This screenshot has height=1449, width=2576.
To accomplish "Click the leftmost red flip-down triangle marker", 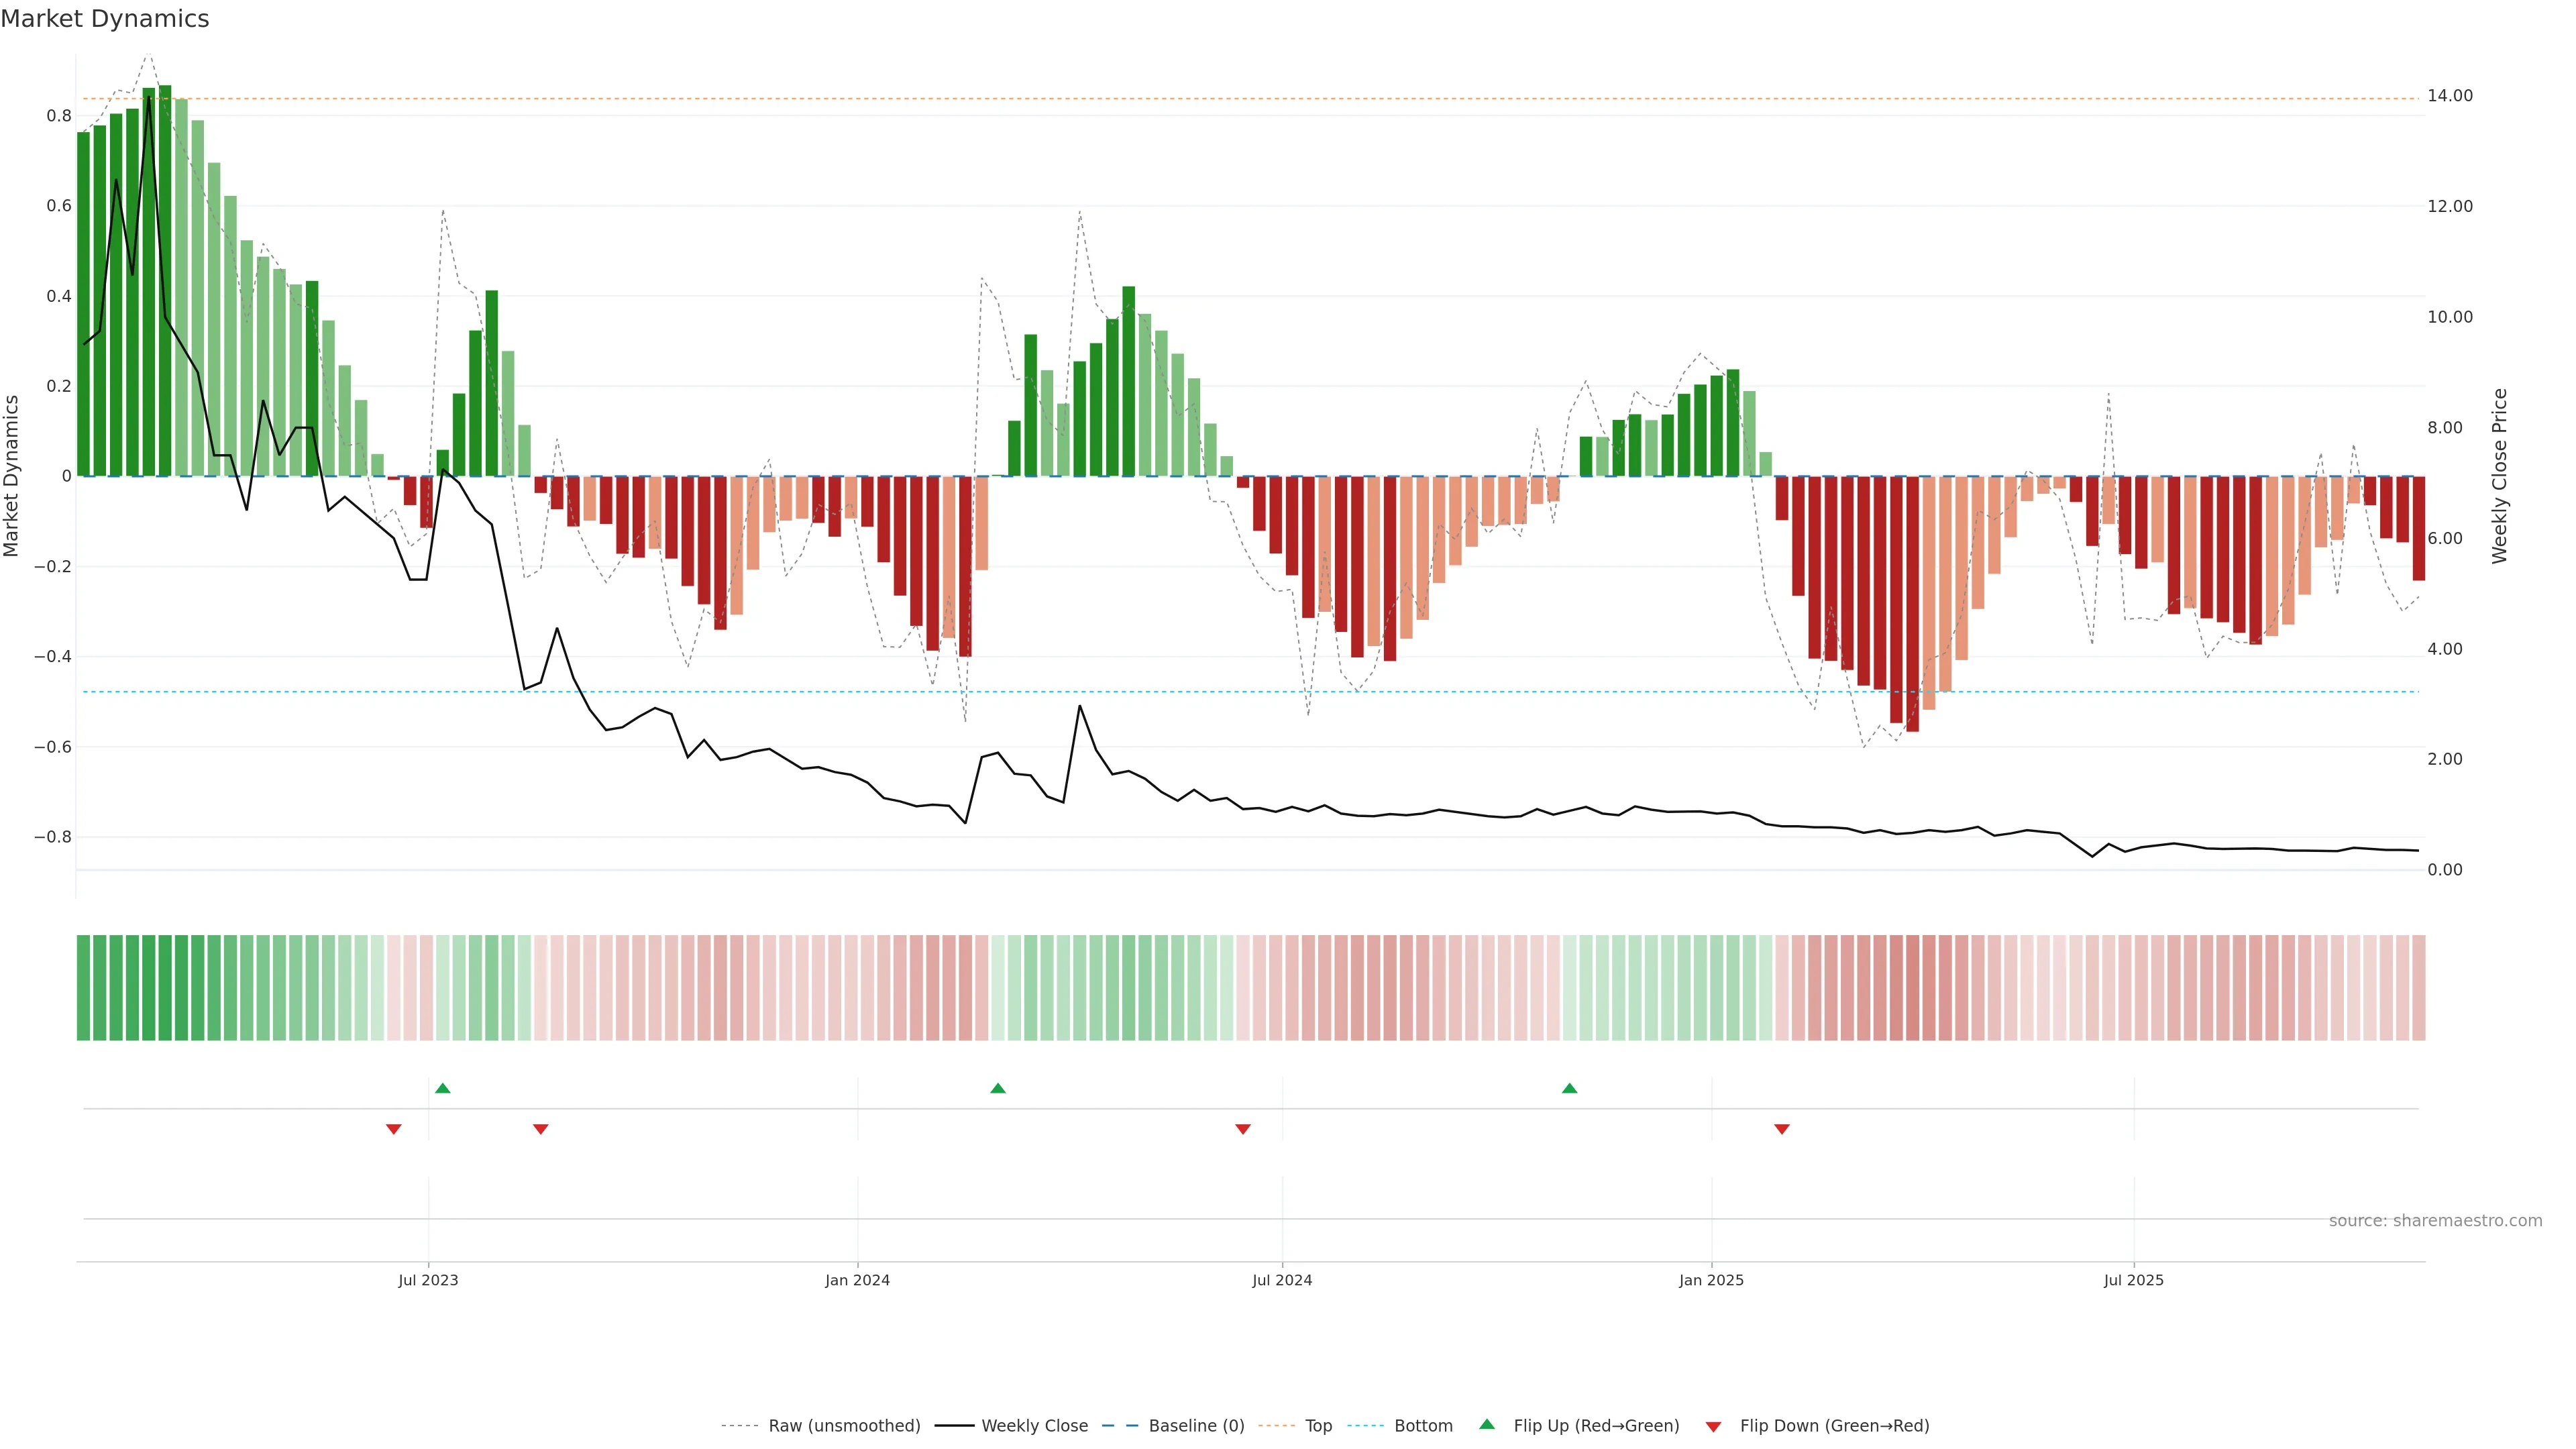I will [394, 1129].
